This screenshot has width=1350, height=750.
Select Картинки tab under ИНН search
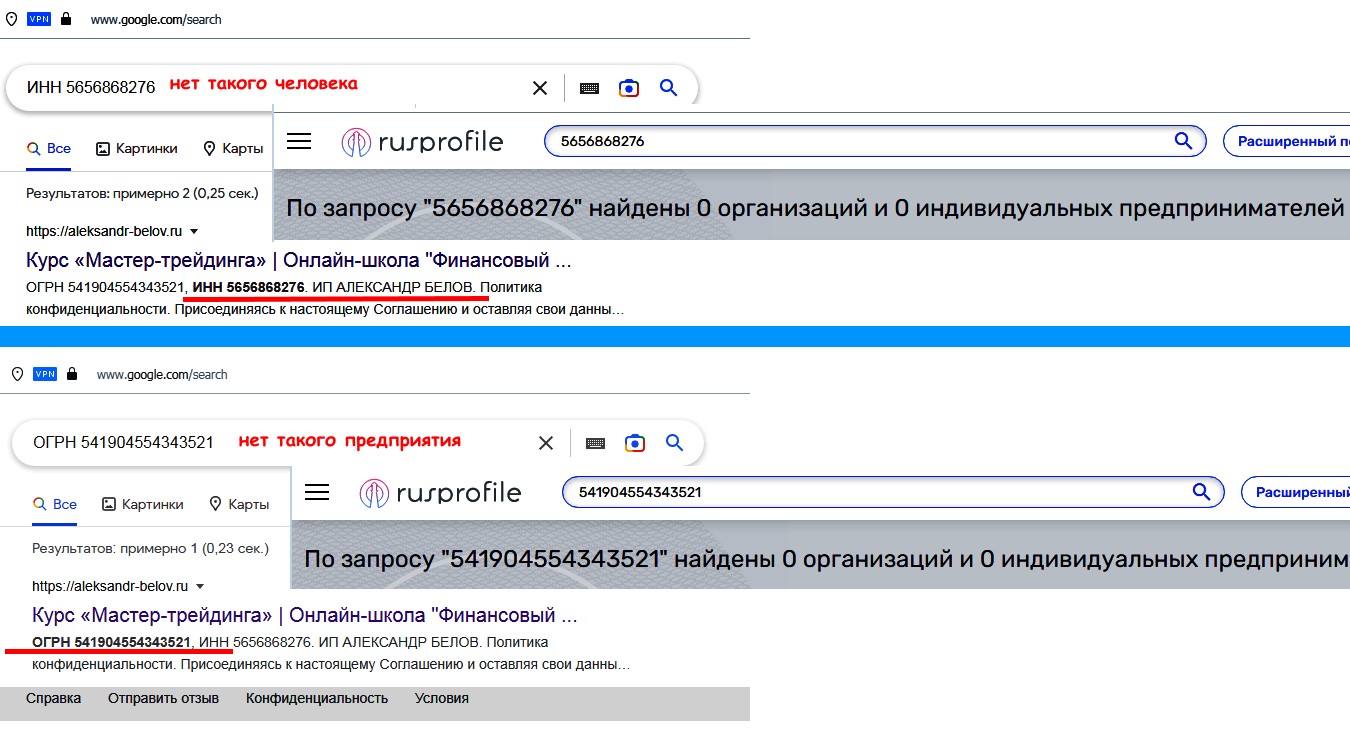point(137,148)
